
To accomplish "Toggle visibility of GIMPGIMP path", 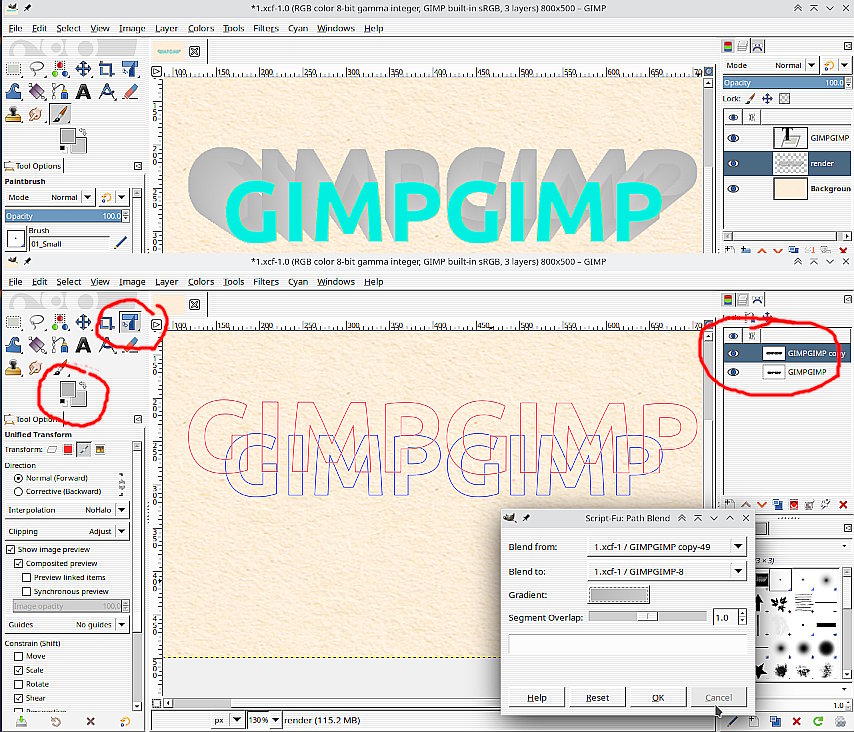I will 734,372.
